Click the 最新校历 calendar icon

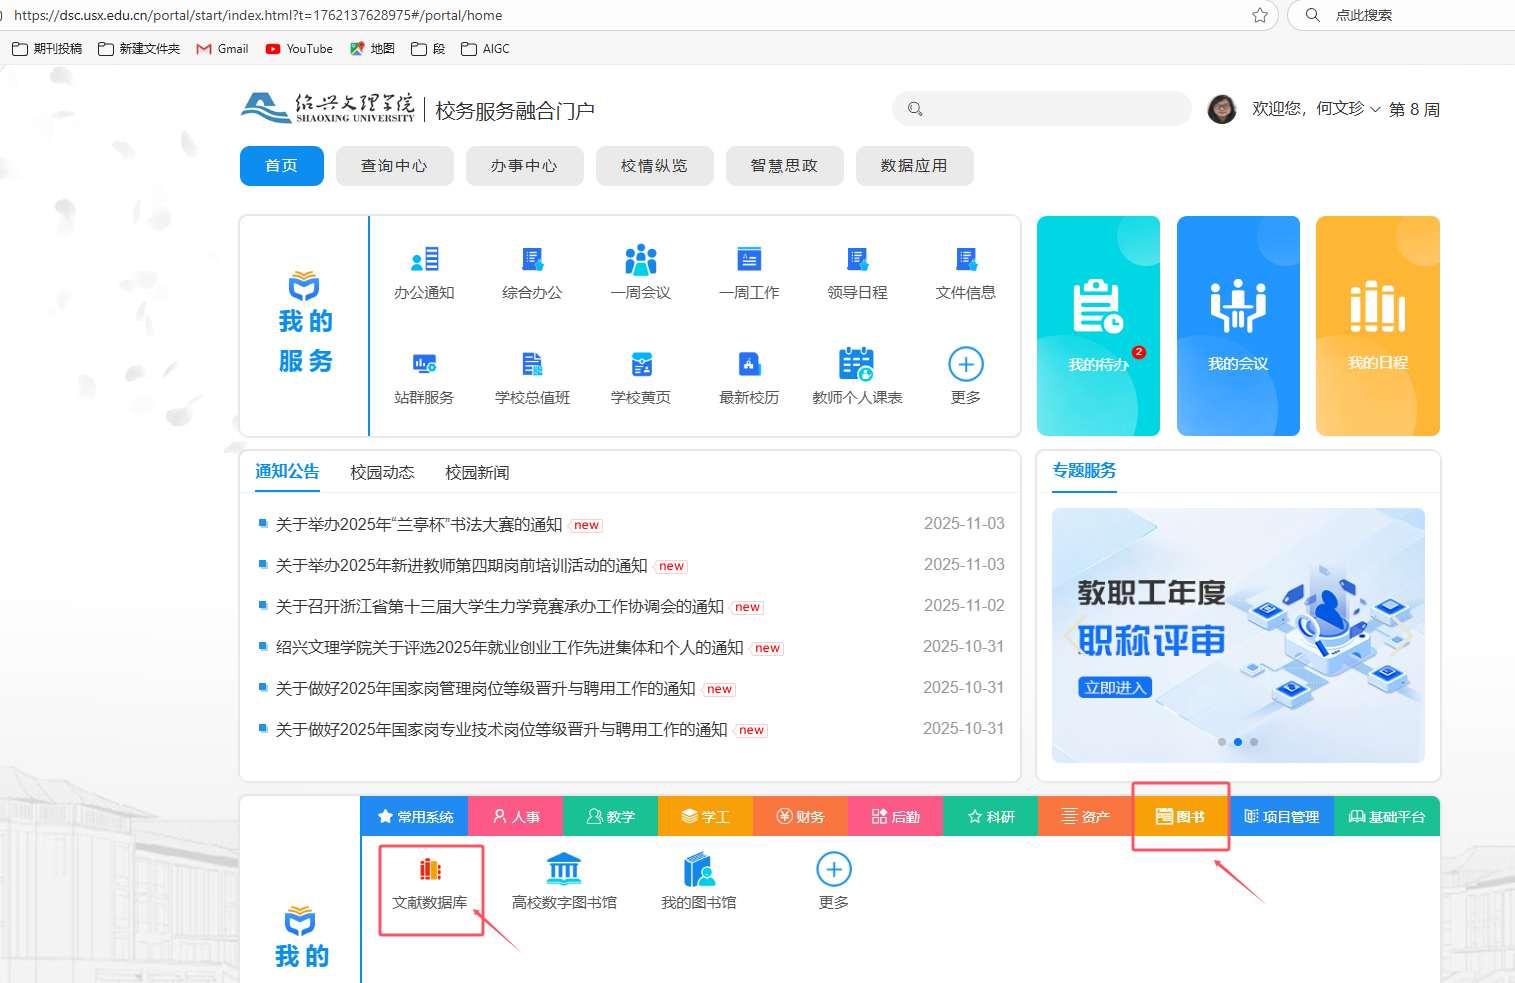click(x=749, y=366)
